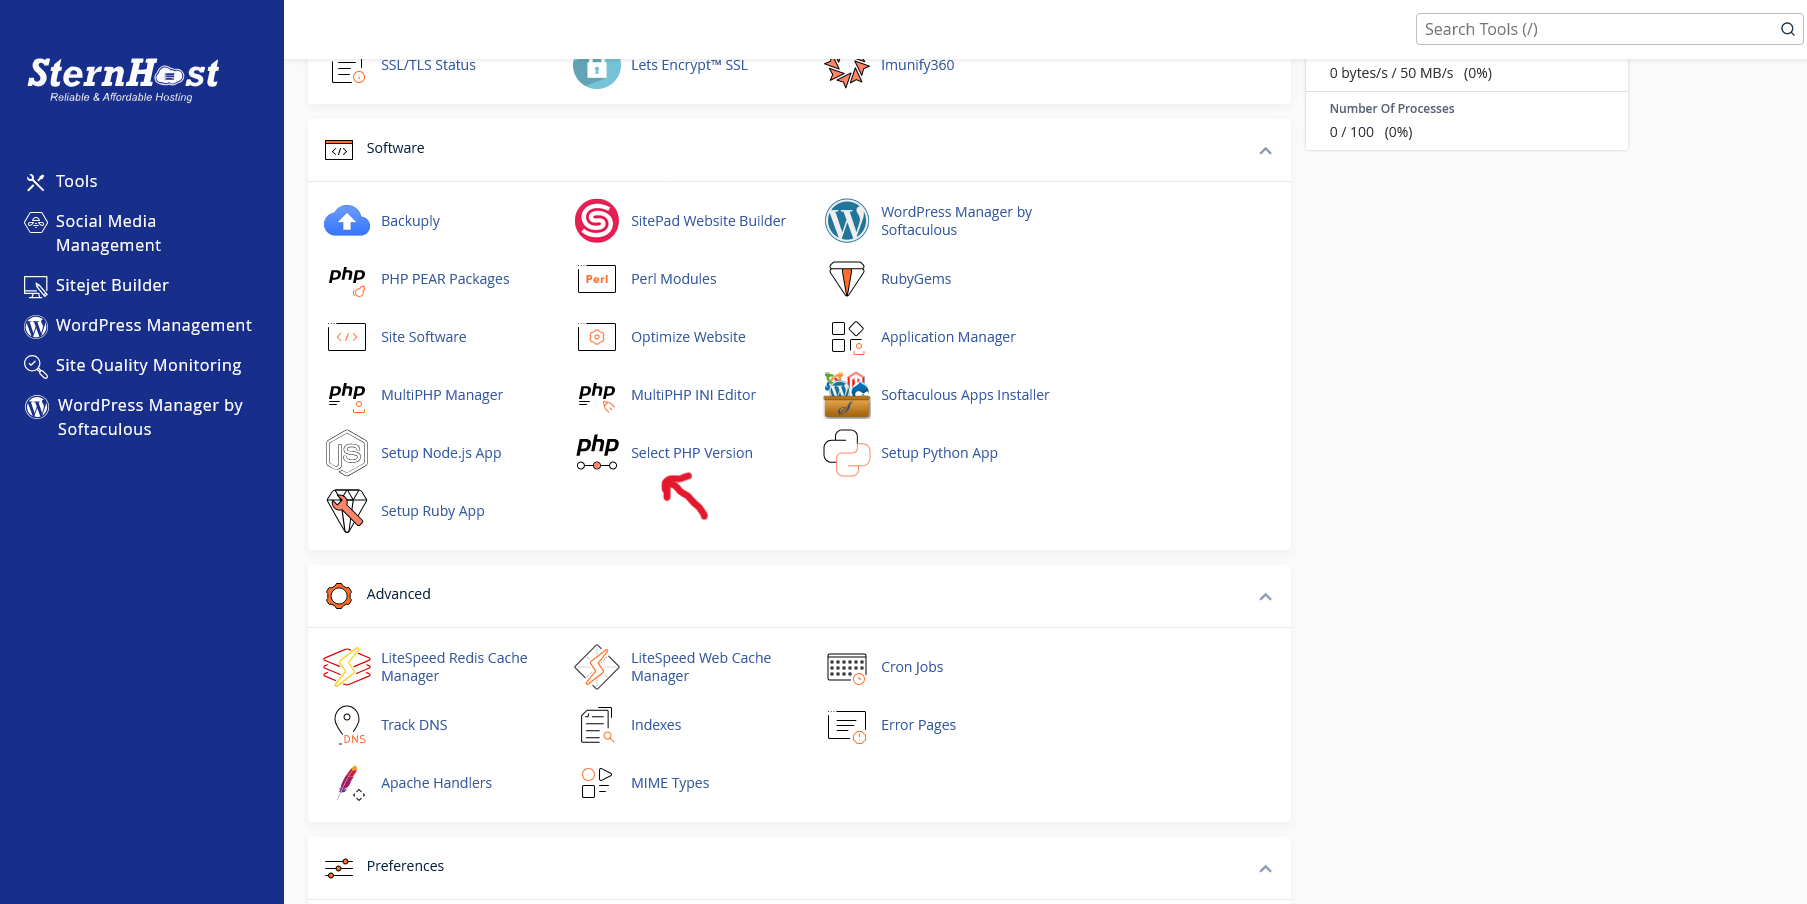Collapse the Advanced section chevron
The height and width of the screenshot is (904, 1807).
click(1265, 597)
